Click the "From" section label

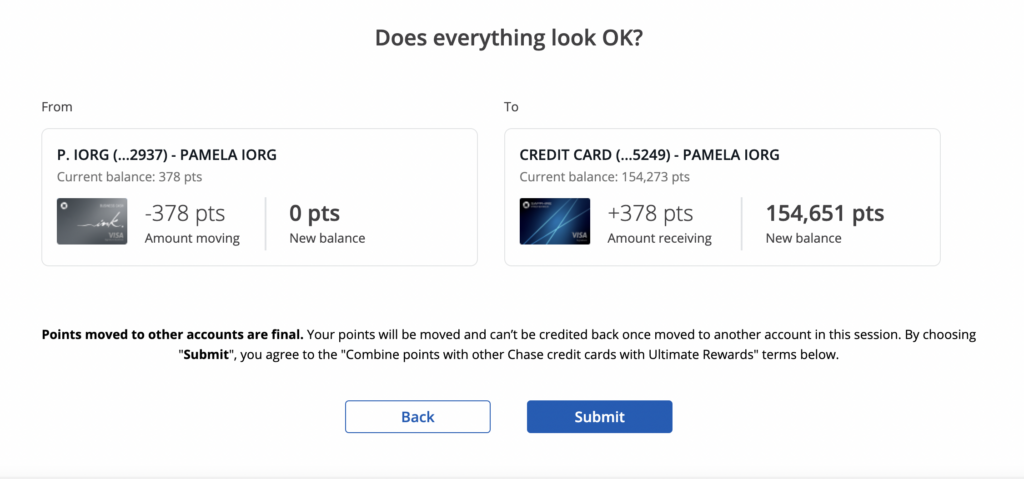tap(57, 107)
